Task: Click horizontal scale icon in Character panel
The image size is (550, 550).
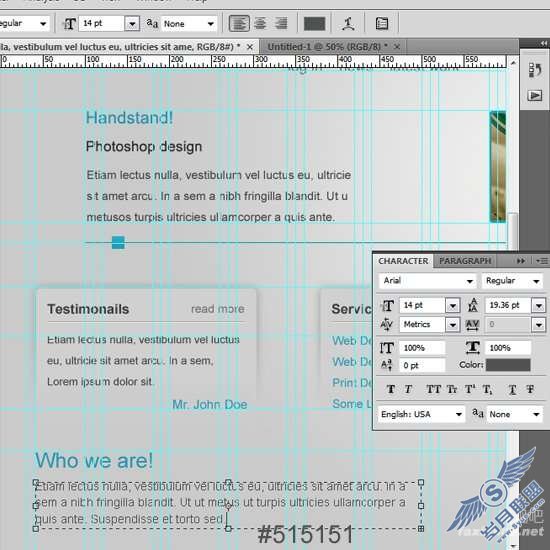Action: (473, 348)
